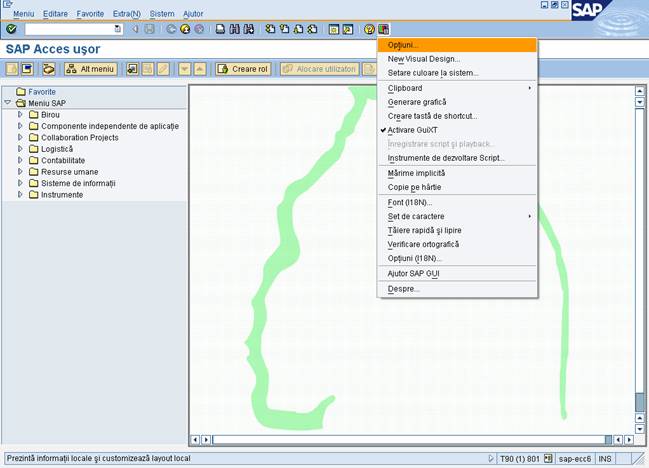Click the User Menu icon
The height and width of the screenshot is (468, 649).
[x=12, y=69]
